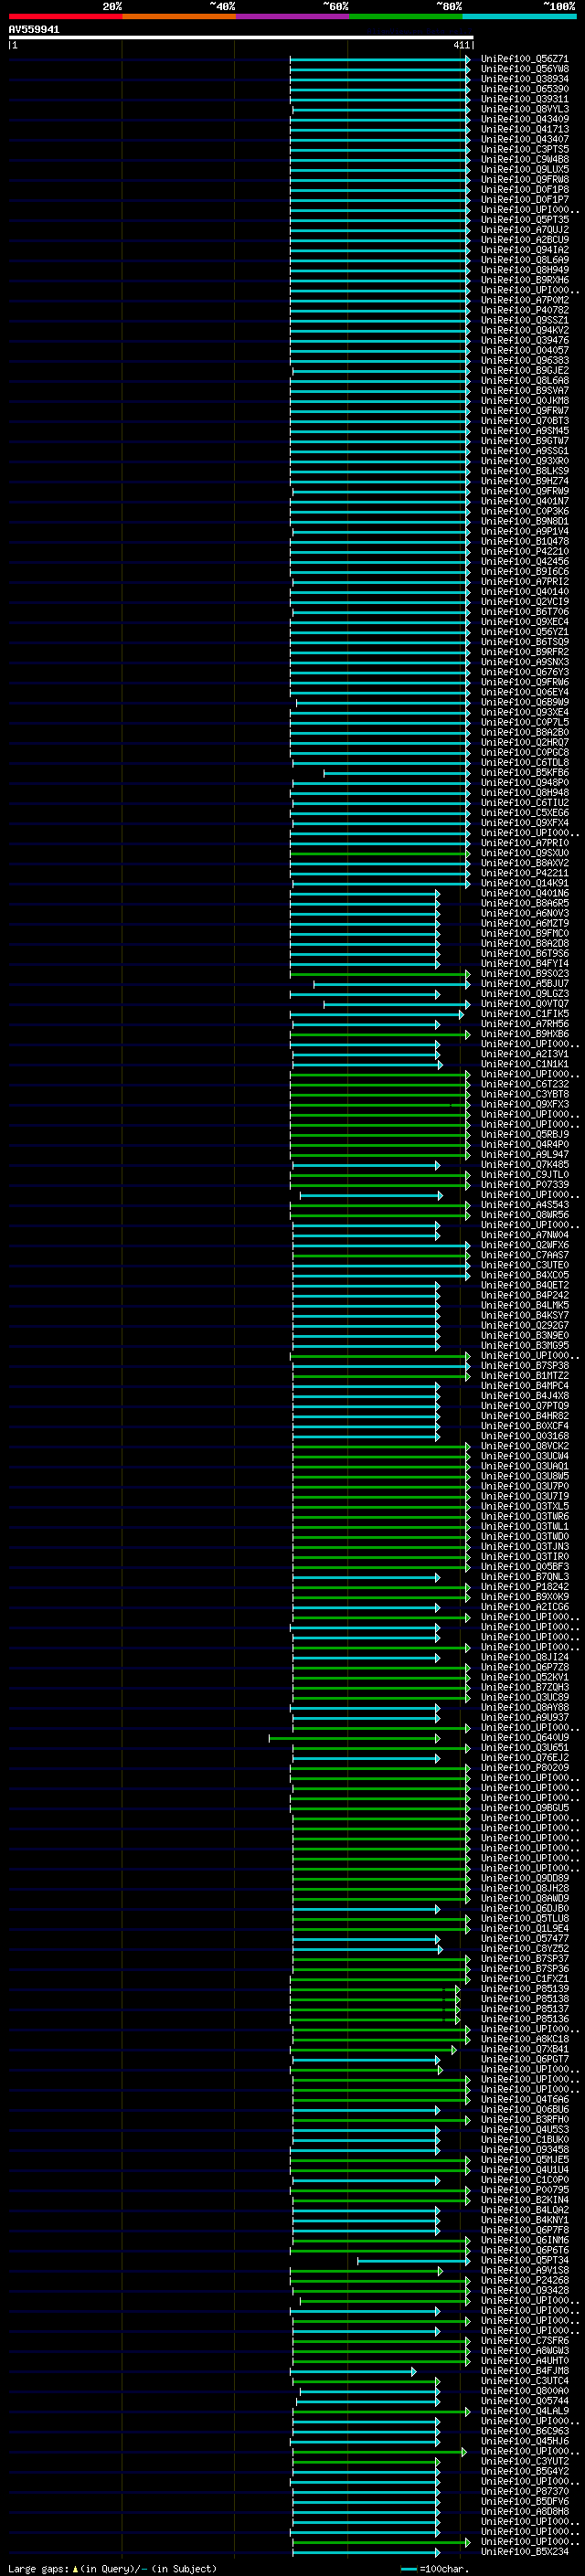Select label UniRef100_D0F1P8
Viewport: 585px width, 2576px height.
pos(525,189)
